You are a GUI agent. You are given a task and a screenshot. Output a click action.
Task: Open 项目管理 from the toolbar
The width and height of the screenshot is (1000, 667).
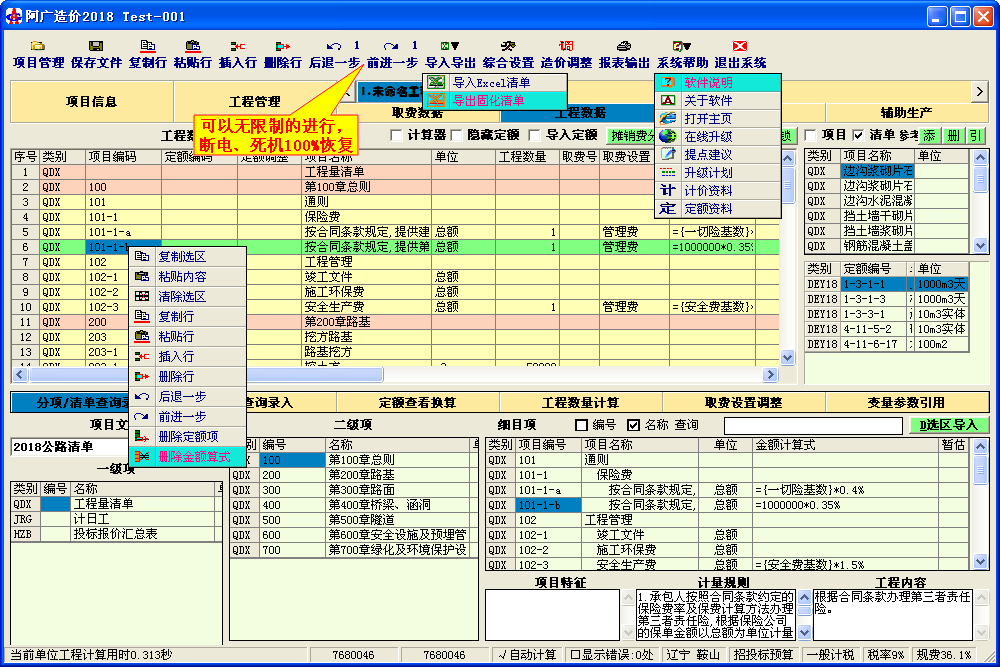point(38,54)
